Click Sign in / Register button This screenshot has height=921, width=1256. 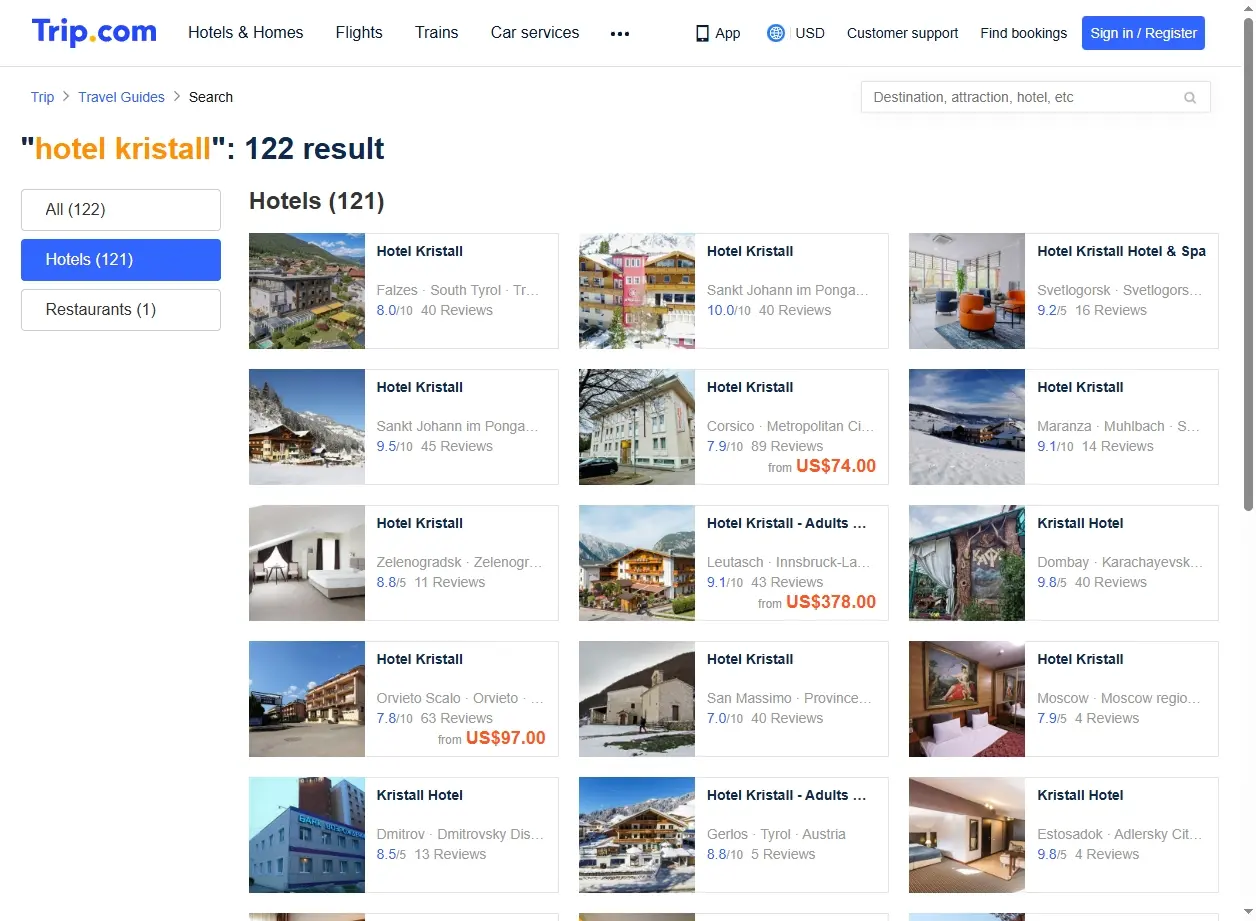pos(1143,33)
